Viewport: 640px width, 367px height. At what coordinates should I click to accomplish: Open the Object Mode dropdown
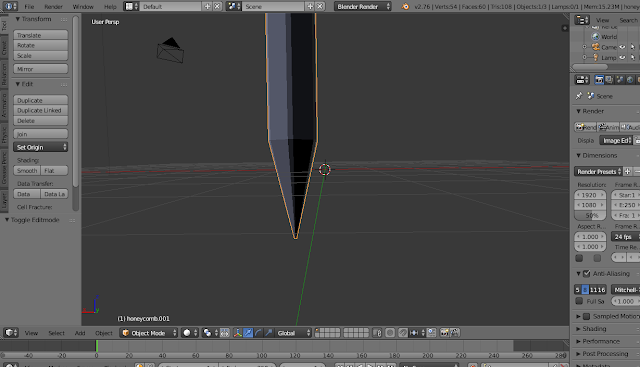coord(149,333)
